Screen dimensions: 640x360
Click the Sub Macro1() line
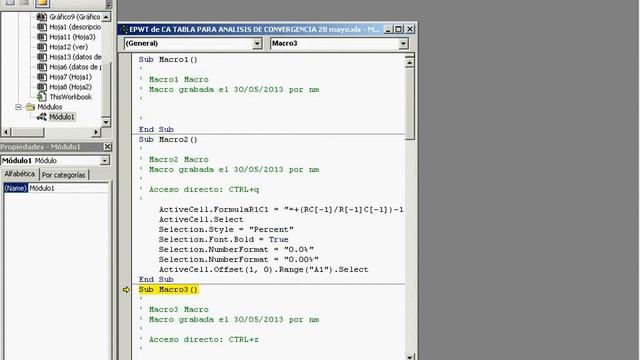pos(168,60)
